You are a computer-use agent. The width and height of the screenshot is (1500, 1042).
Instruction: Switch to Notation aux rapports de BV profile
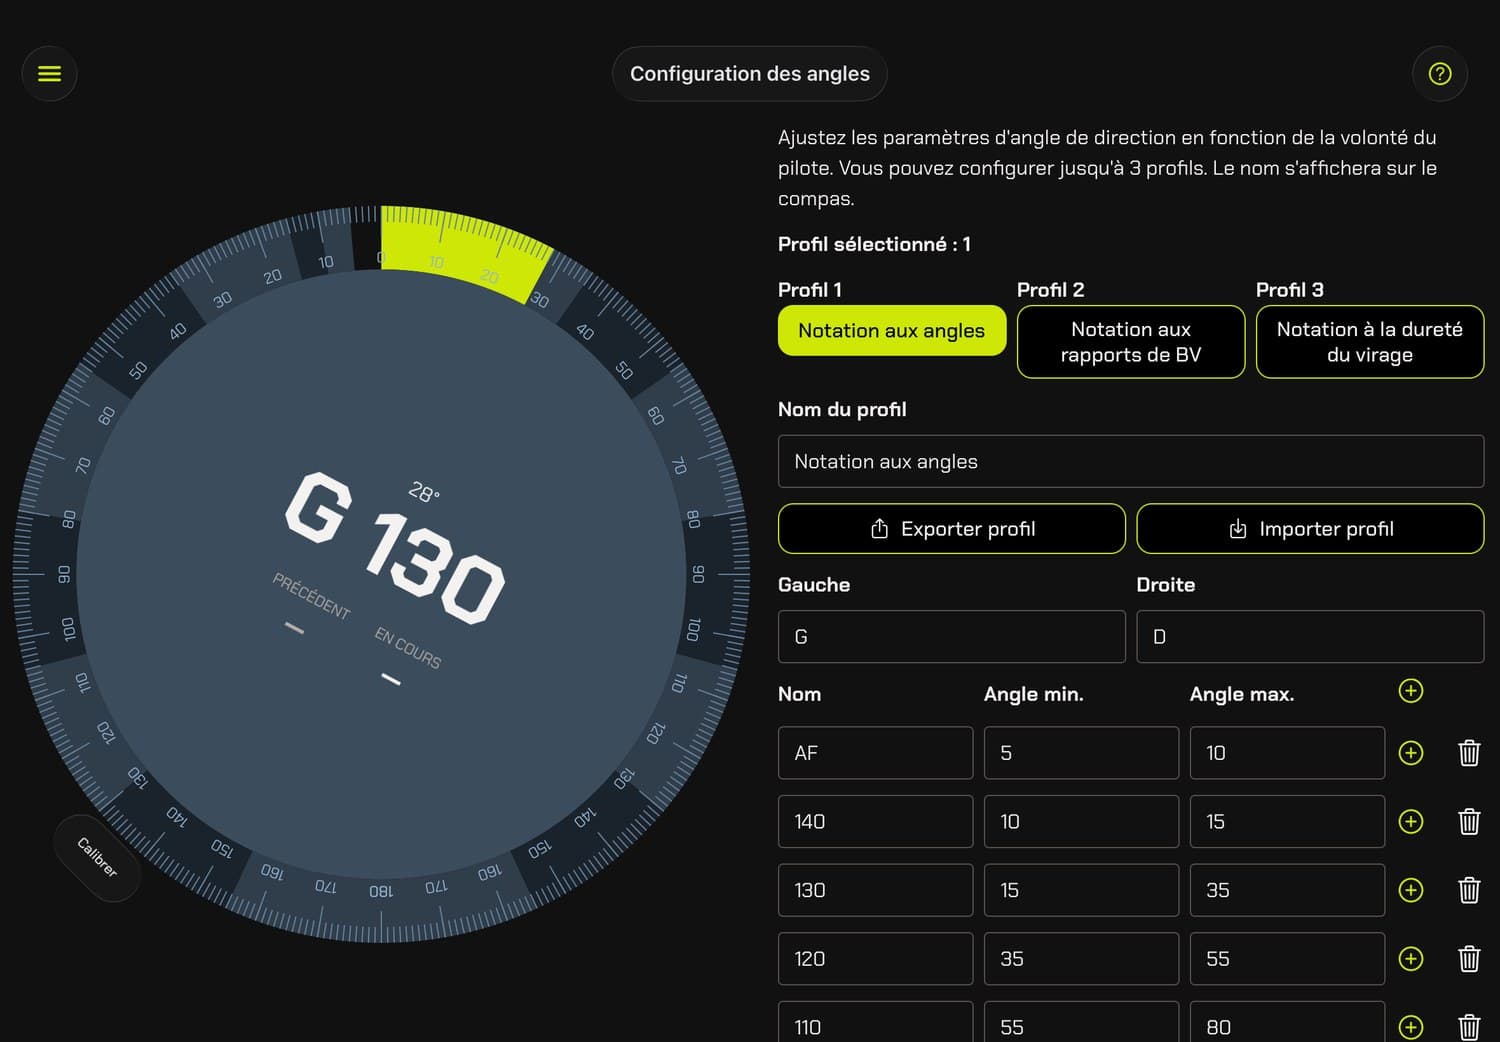click(1131, 342)
